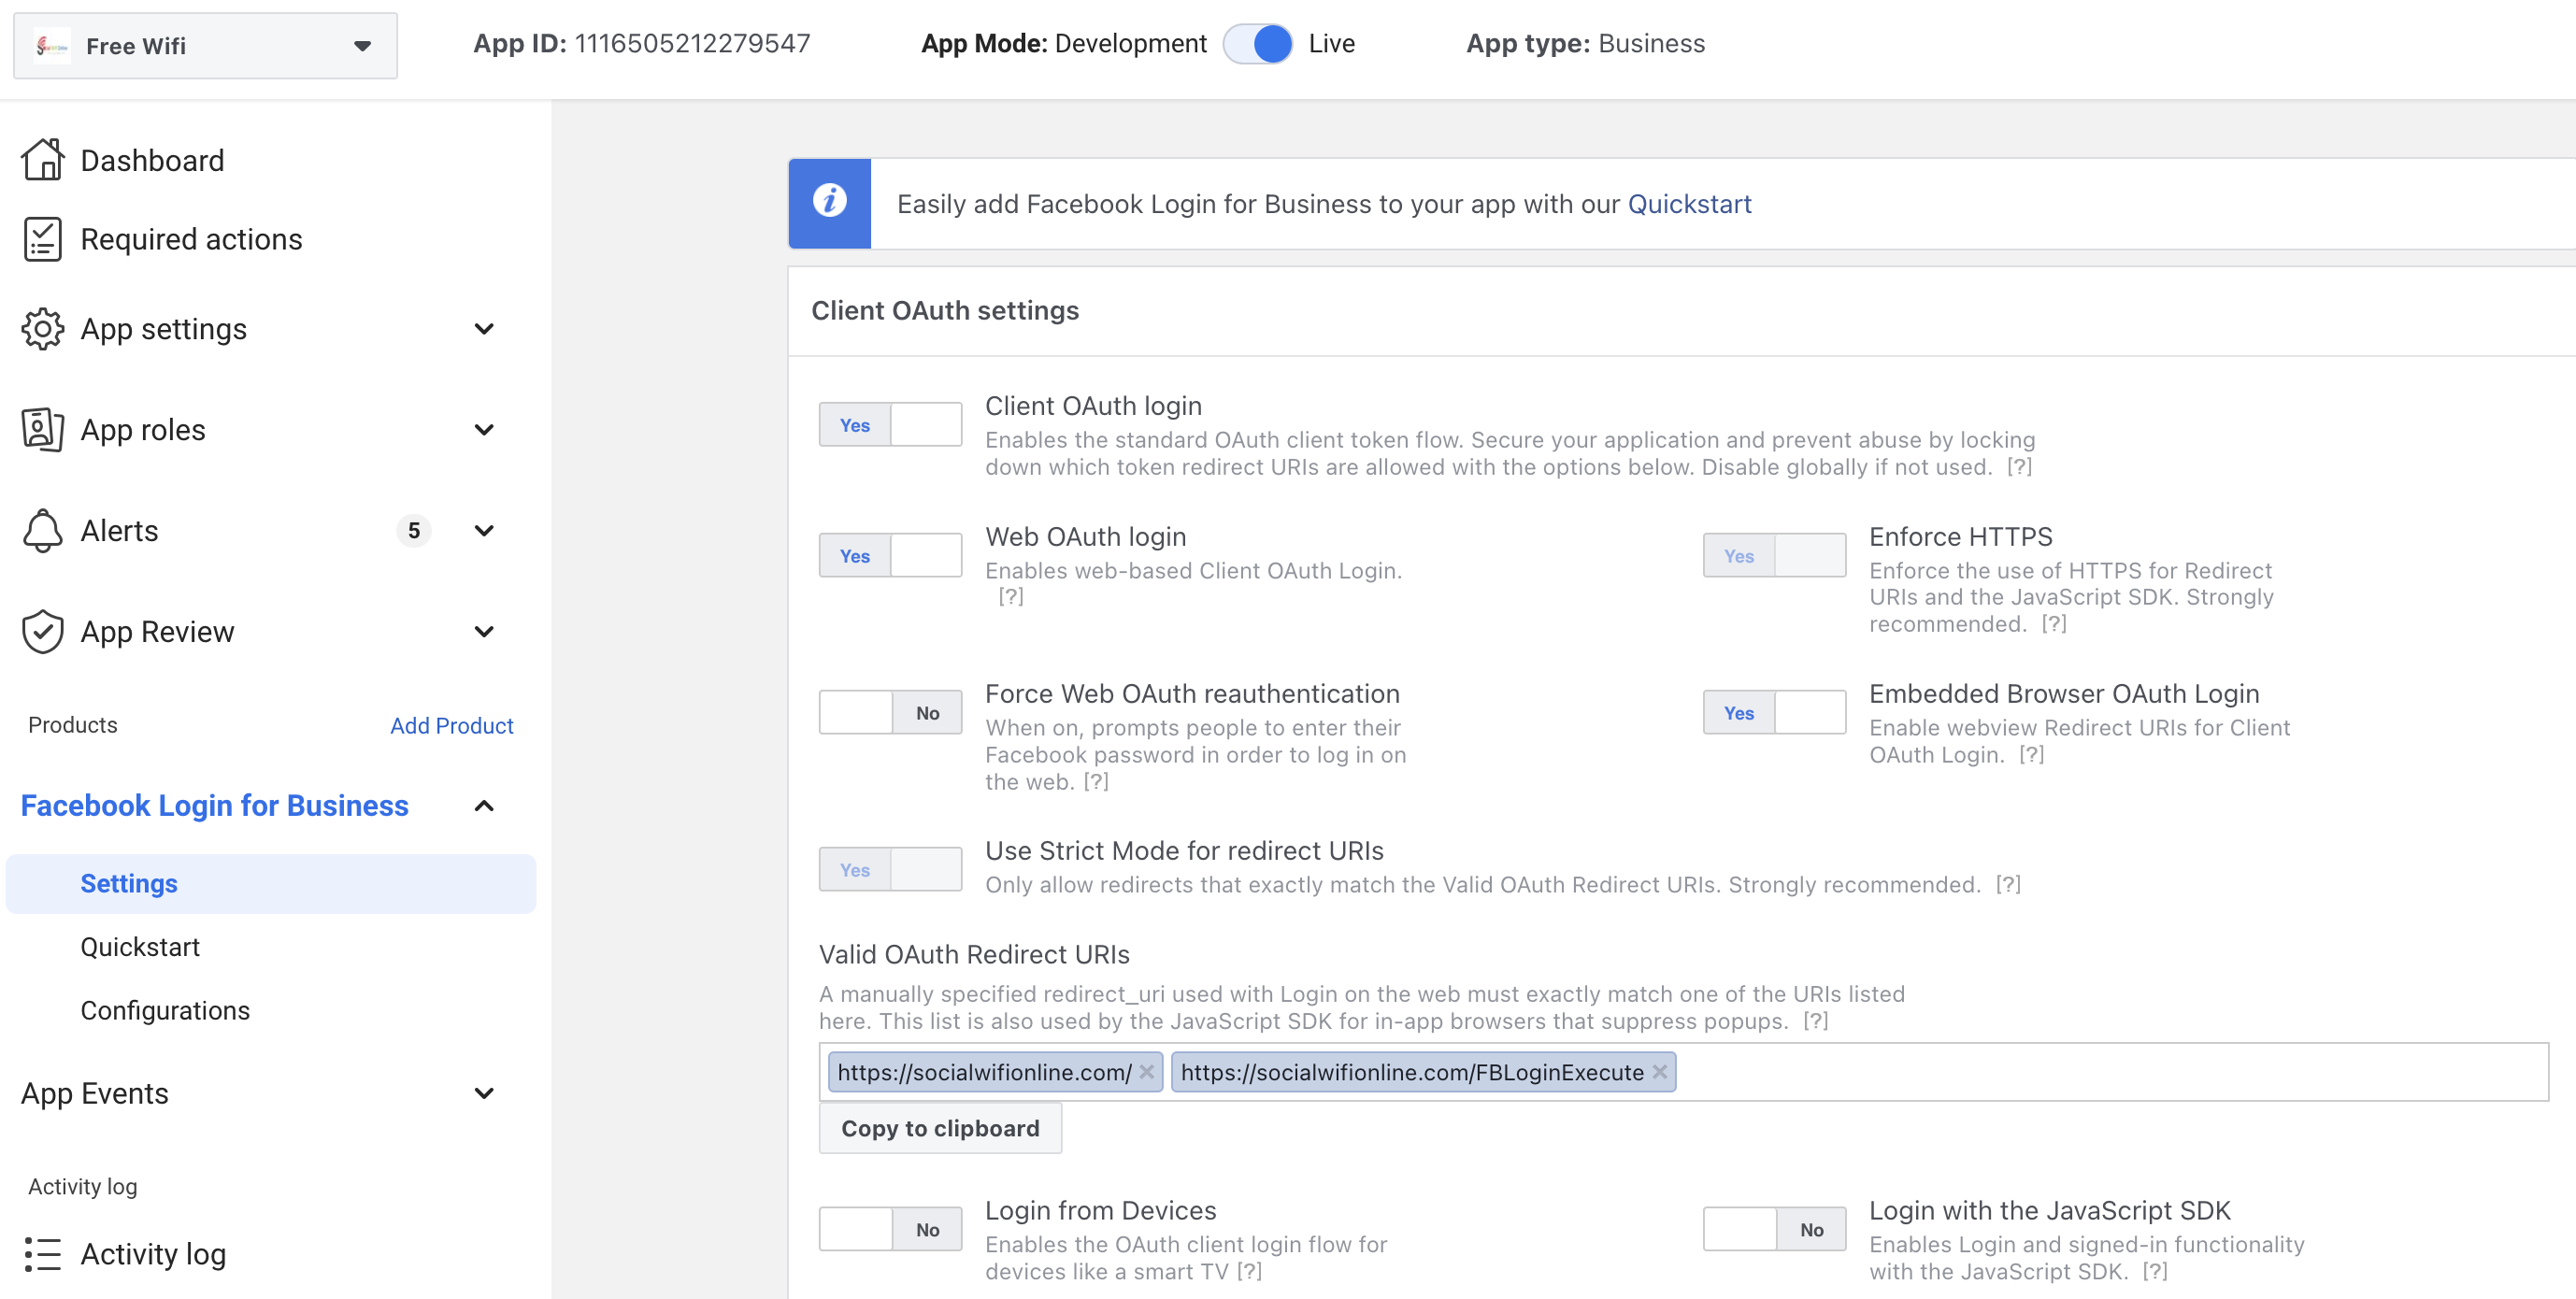Open help [?] for Login from Devices
Viewport: 2576px width, 1299px height.
click(1249, 1272)
